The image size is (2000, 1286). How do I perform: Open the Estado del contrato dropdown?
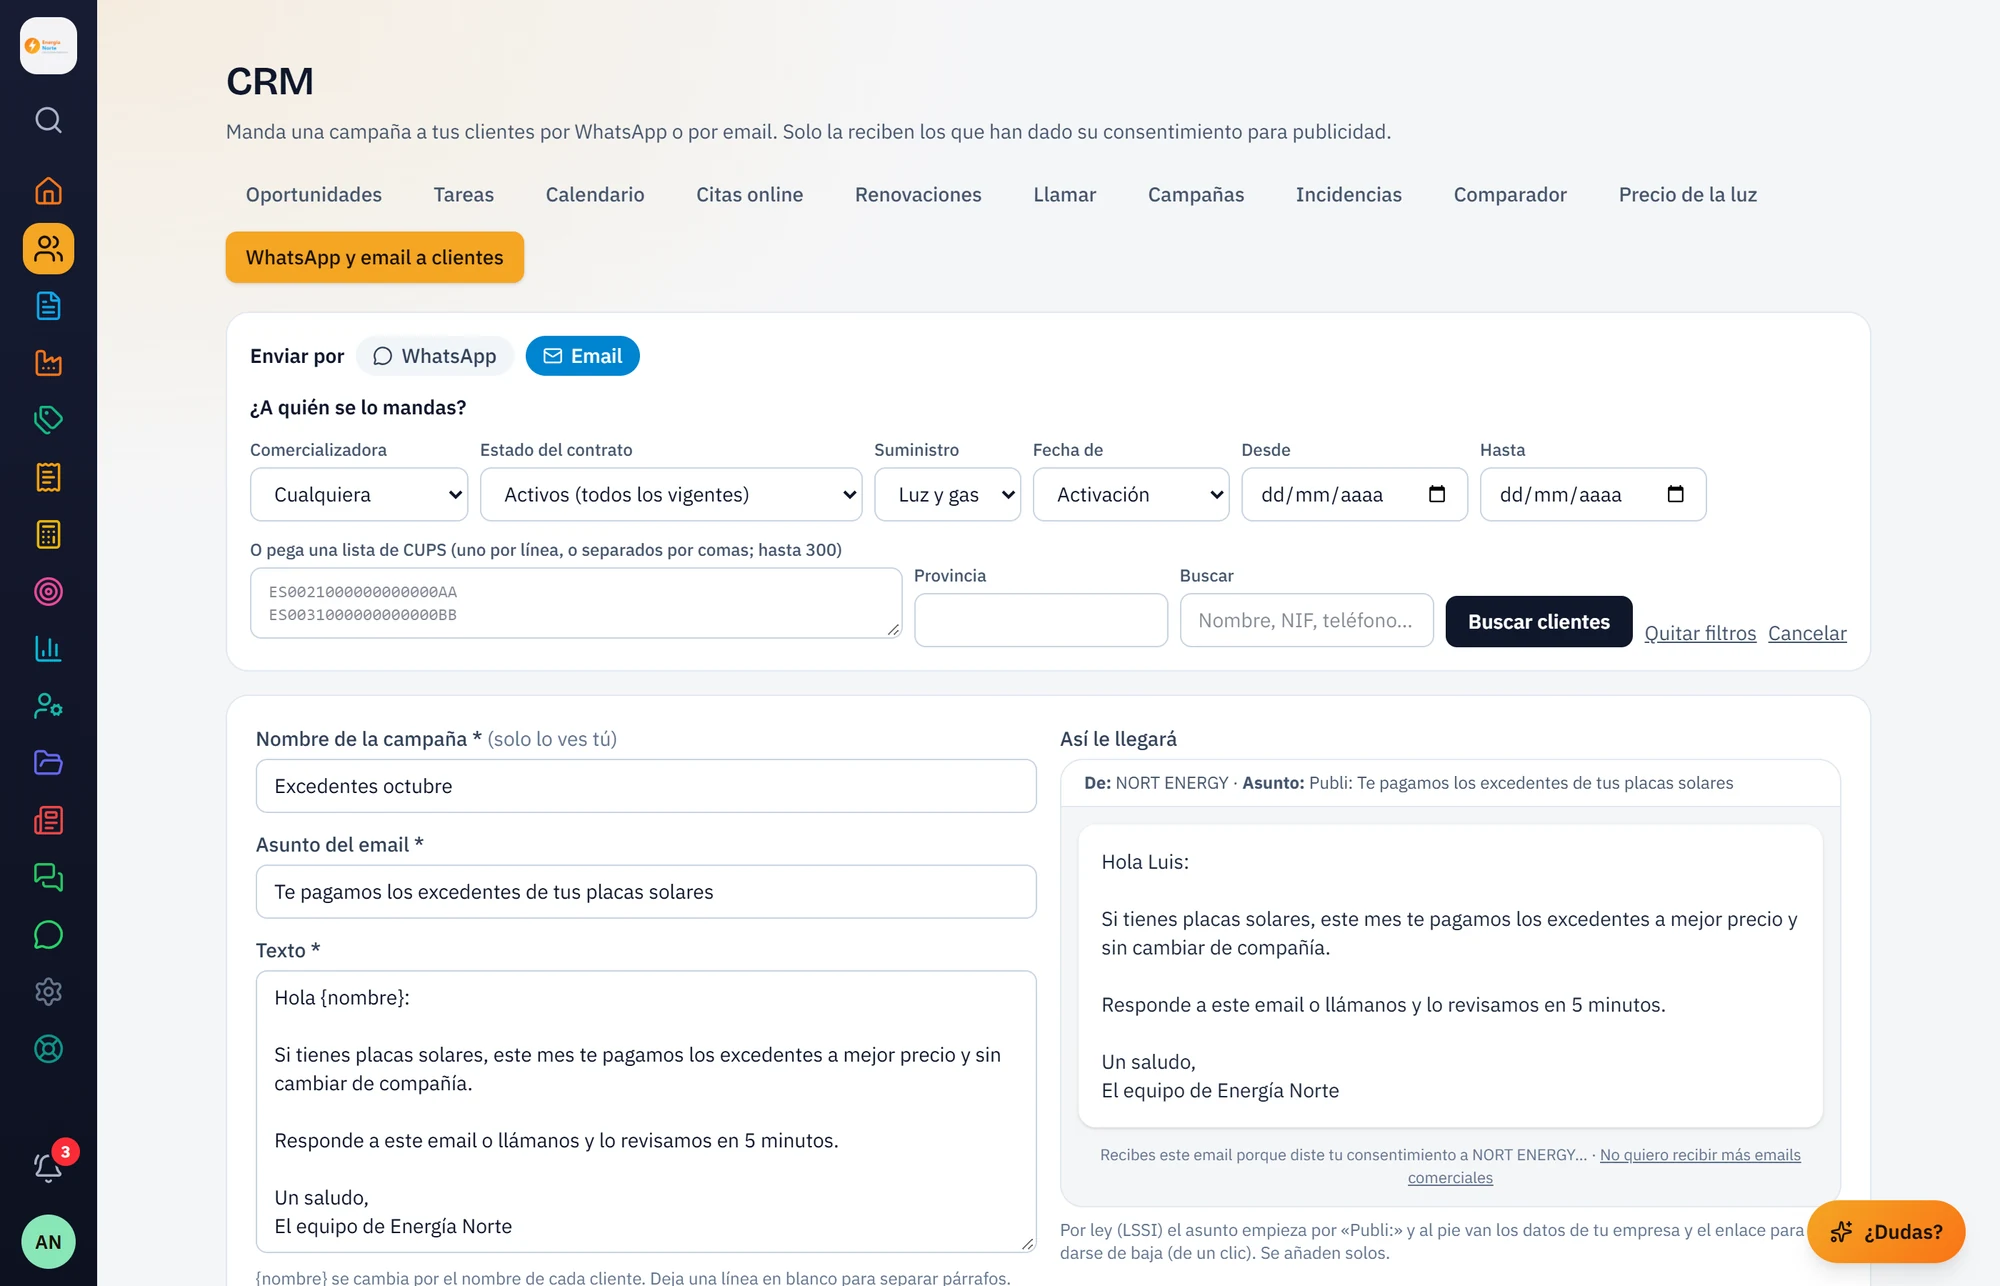(x=671, y=494)
